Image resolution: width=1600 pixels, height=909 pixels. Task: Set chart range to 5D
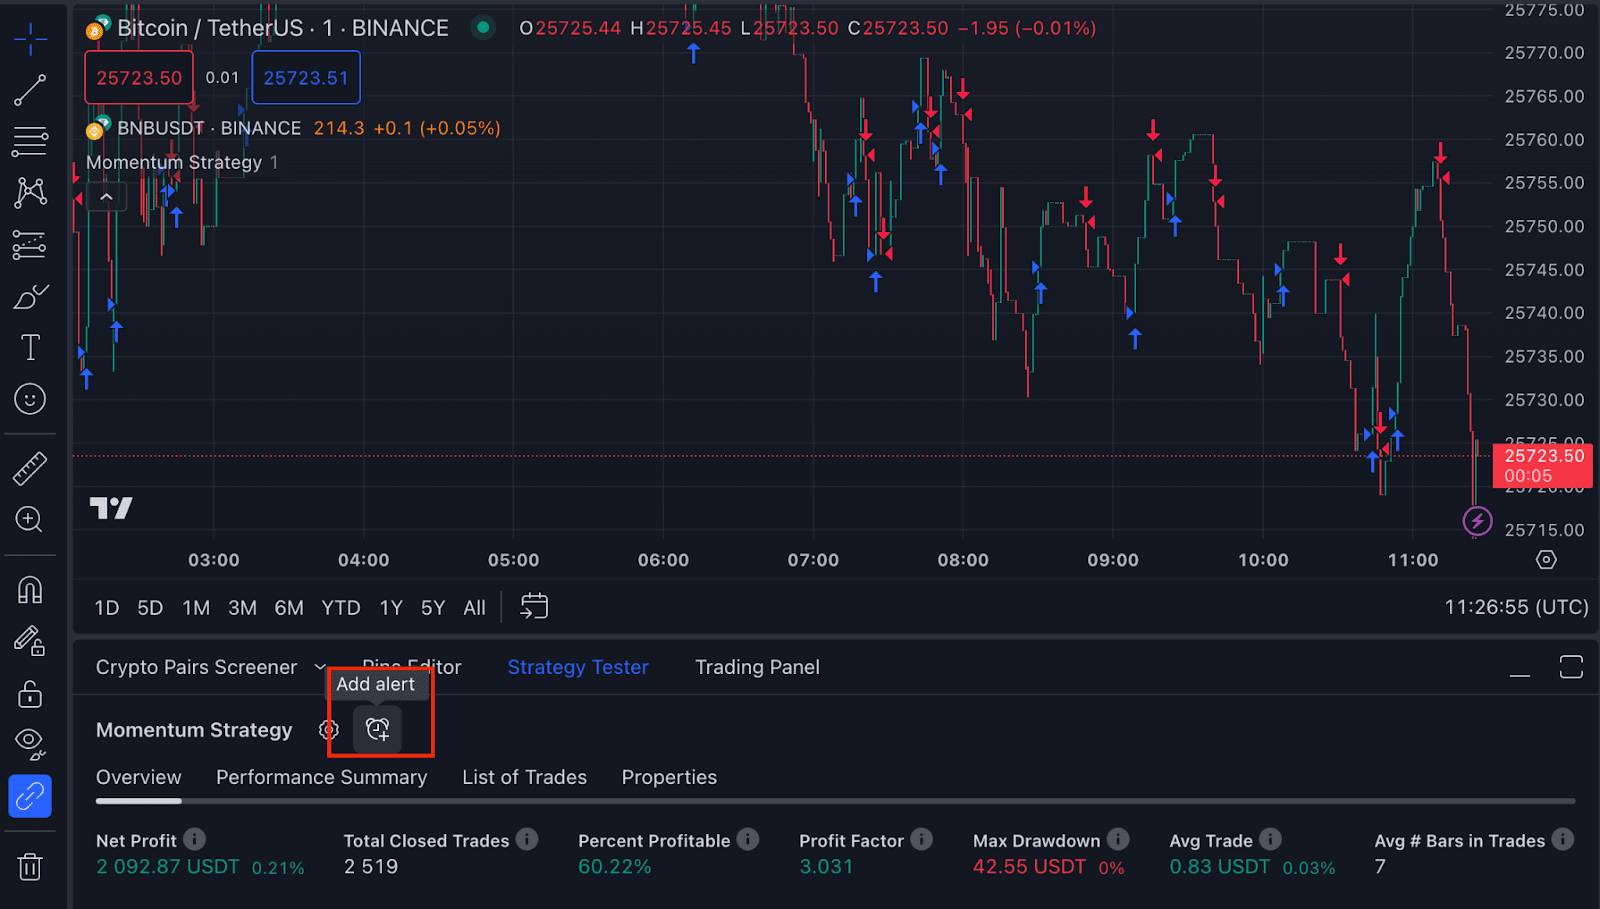coord(150,608)
